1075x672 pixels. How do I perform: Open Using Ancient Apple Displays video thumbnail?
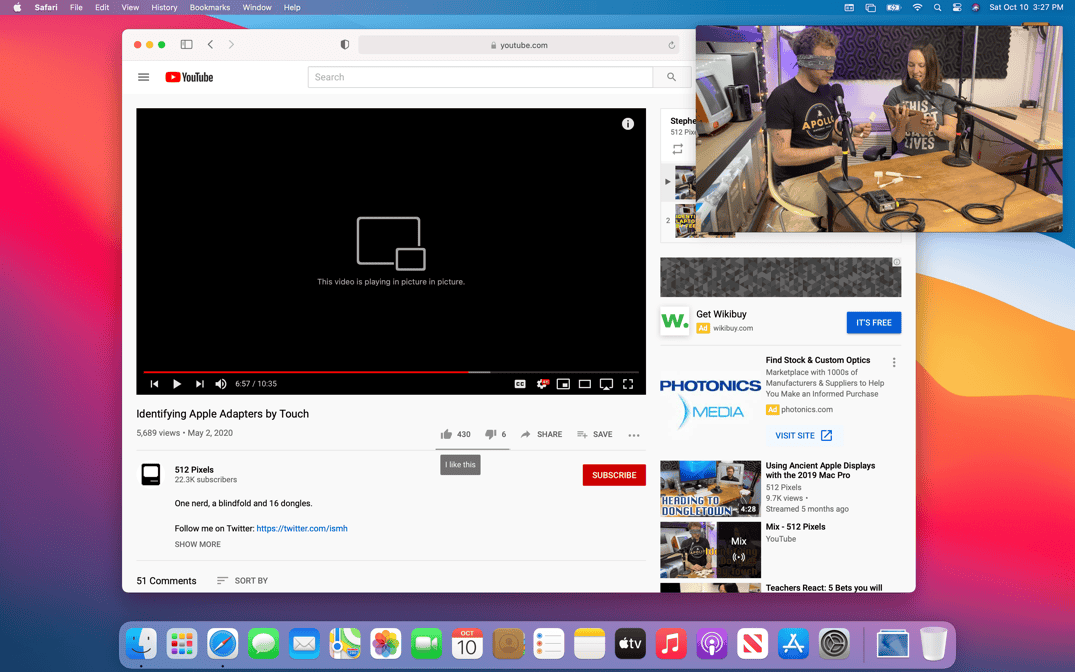click(x=710, y=488)
